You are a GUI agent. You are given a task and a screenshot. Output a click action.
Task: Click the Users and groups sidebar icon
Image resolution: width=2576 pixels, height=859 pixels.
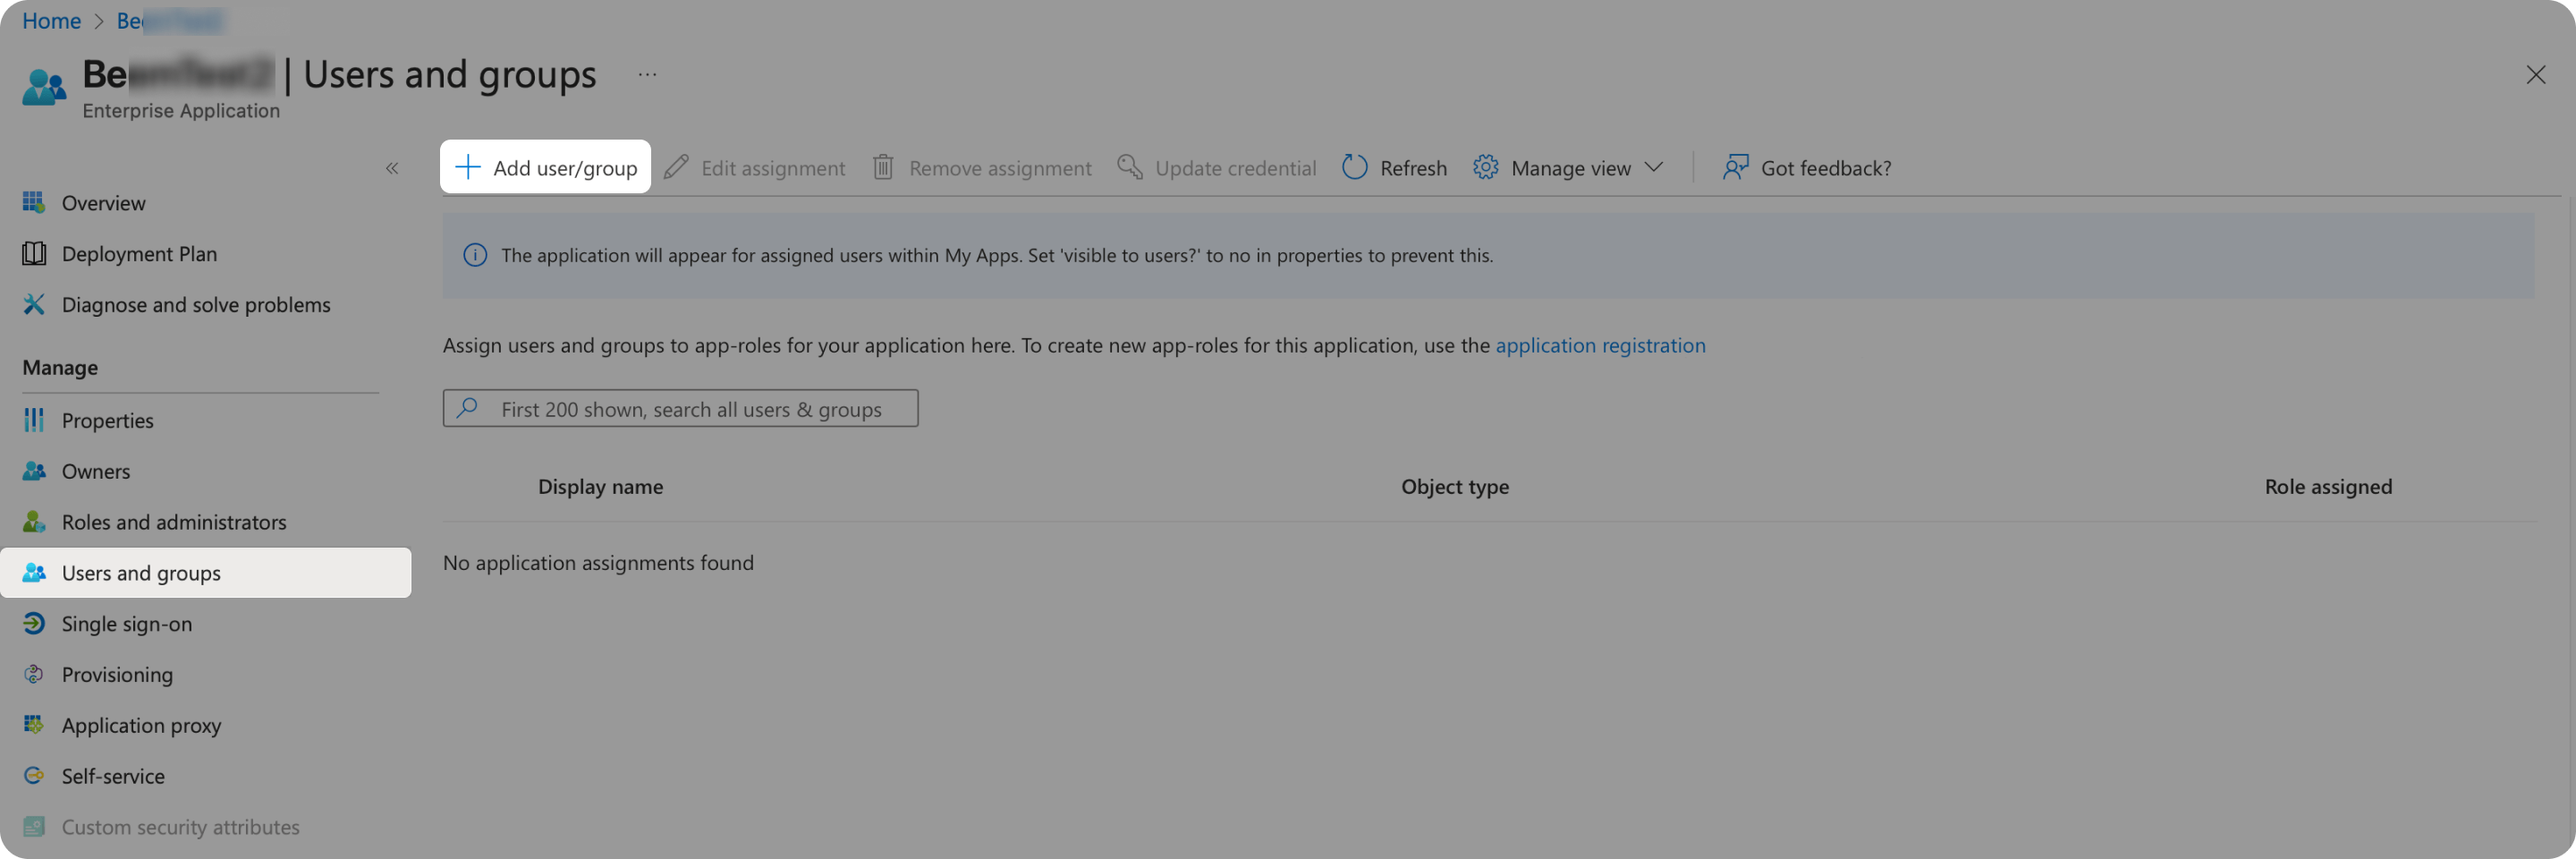tap(34, 573)
